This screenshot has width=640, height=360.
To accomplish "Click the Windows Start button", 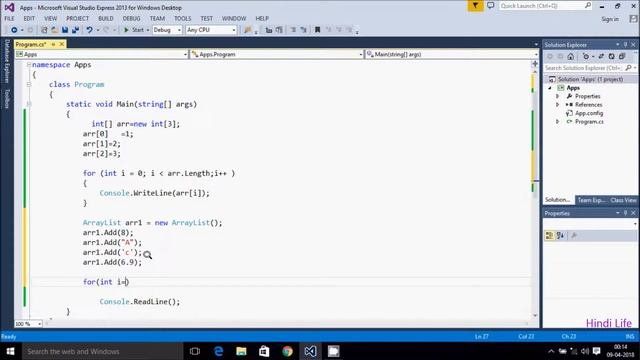I will point(11,351).
